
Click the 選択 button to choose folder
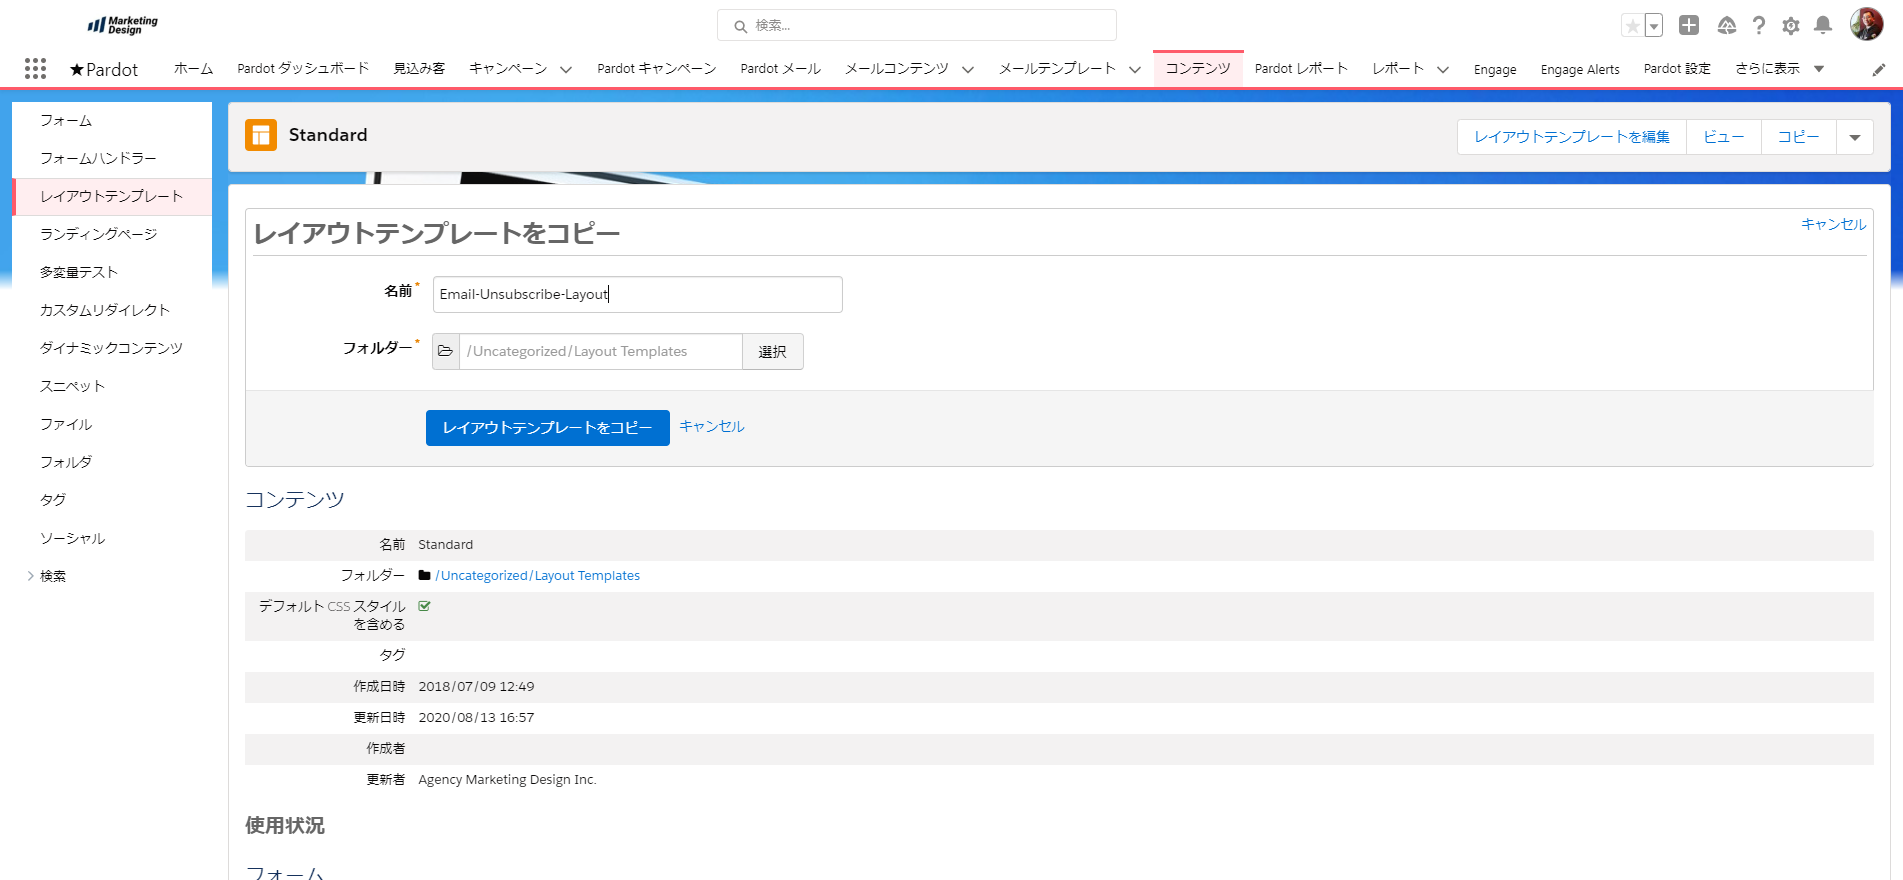tap(772, 351)
